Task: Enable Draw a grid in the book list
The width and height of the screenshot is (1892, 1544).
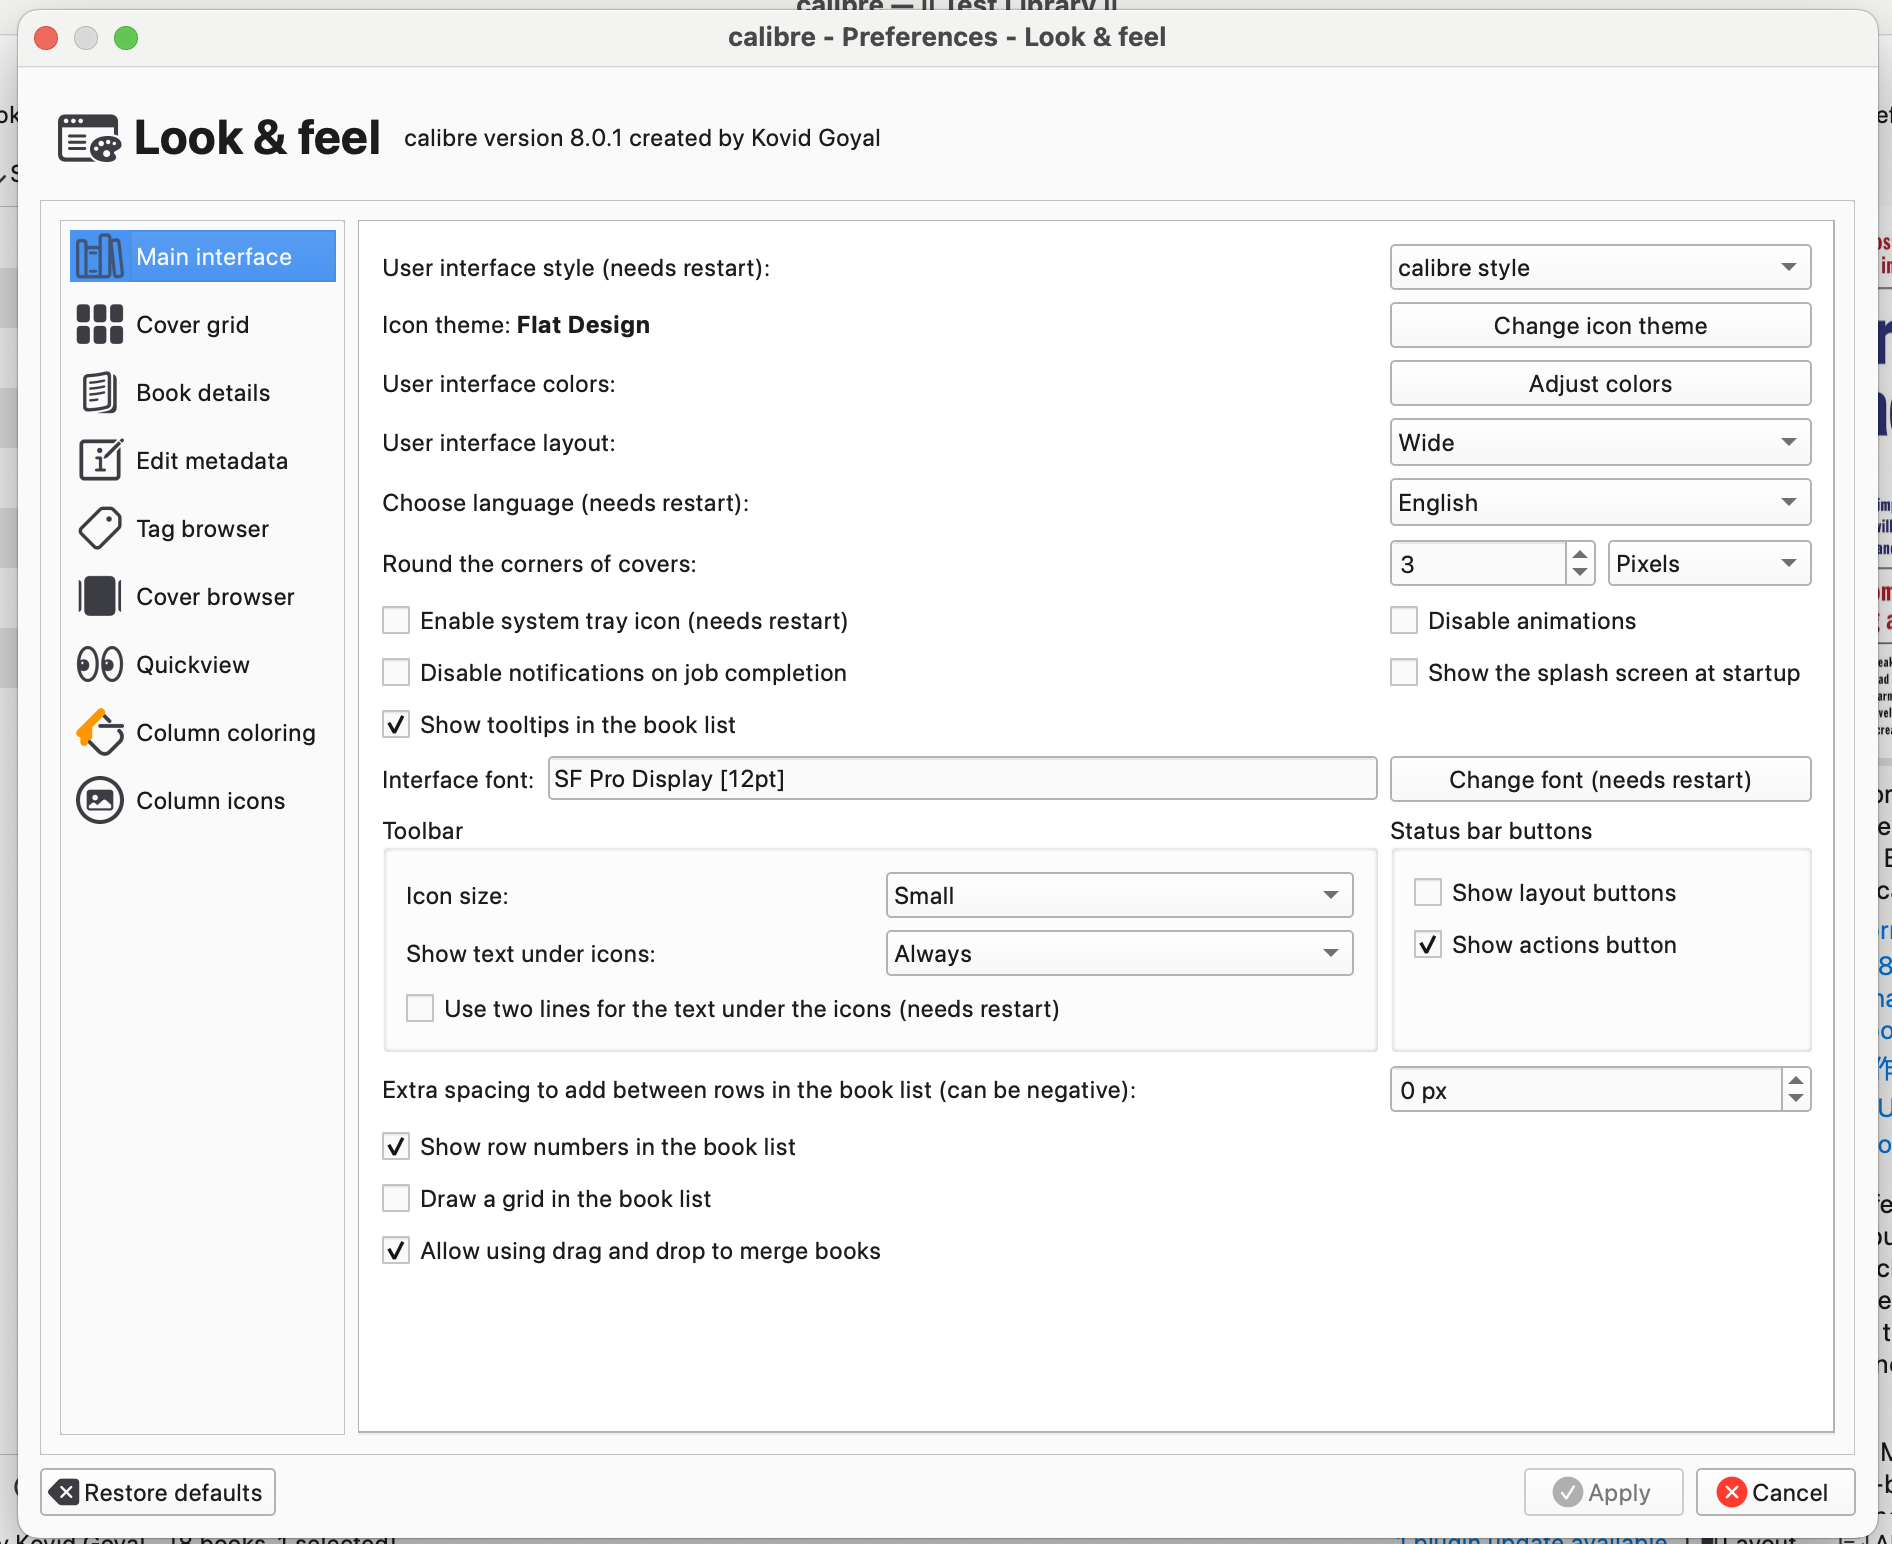Action: pos(396,1199)
